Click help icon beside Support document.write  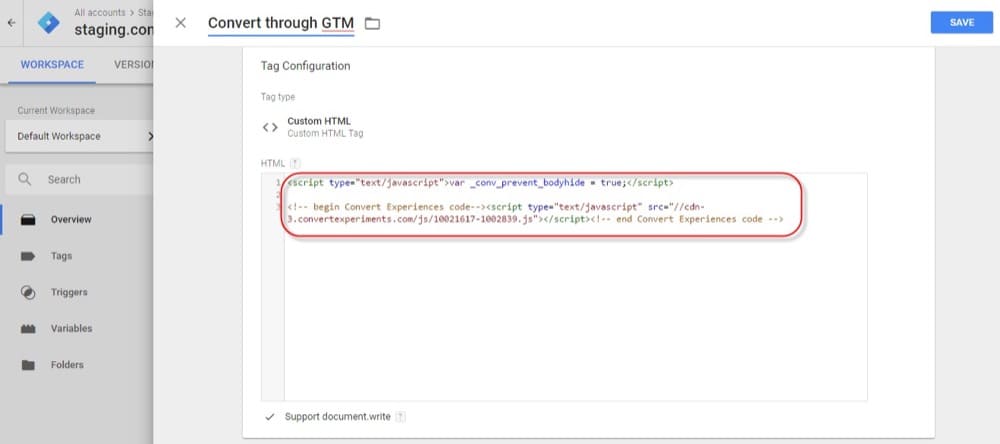tap(401, 417)
